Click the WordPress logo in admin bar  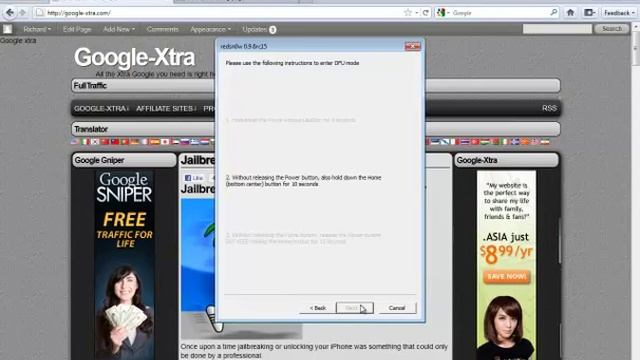click(7, 29)
